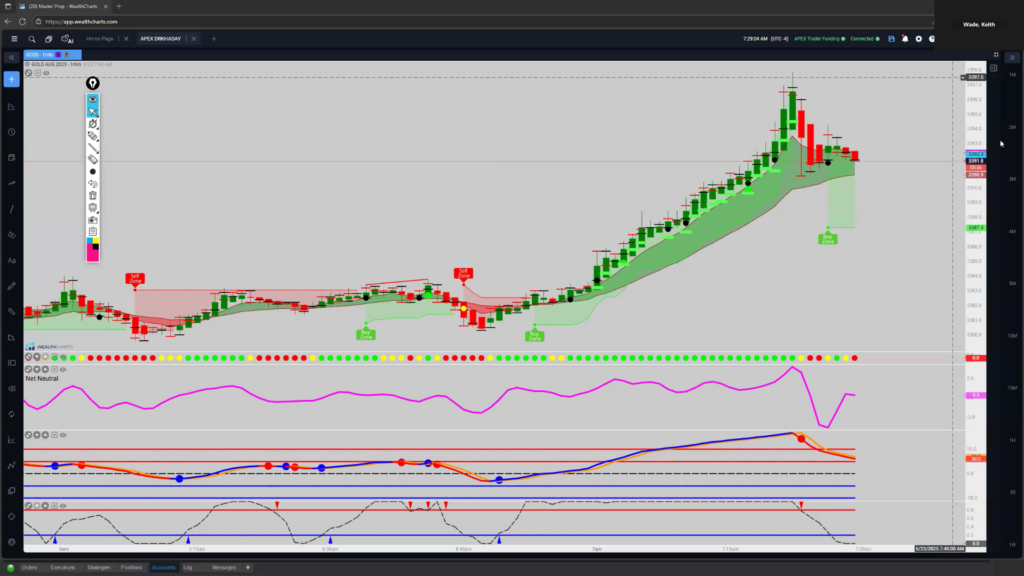Open the Strategies bottom tab

pos(99,568)
